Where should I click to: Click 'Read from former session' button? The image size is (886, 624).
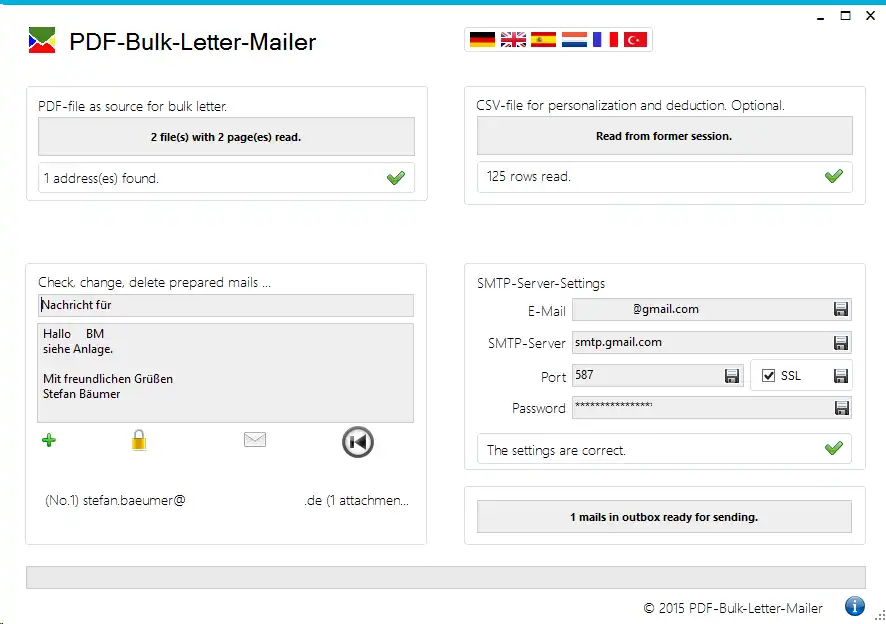[x=664, y=136]
